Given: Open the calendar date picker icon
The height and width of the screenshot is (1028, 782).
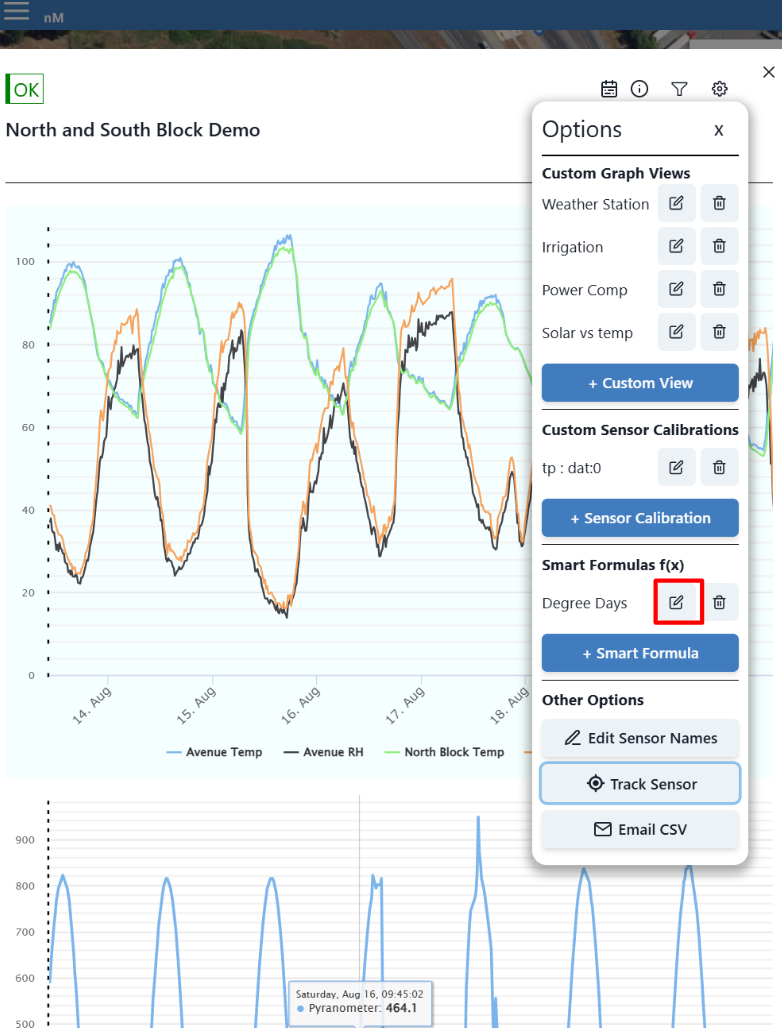Looking at the screenshot, I should (609, 89).
